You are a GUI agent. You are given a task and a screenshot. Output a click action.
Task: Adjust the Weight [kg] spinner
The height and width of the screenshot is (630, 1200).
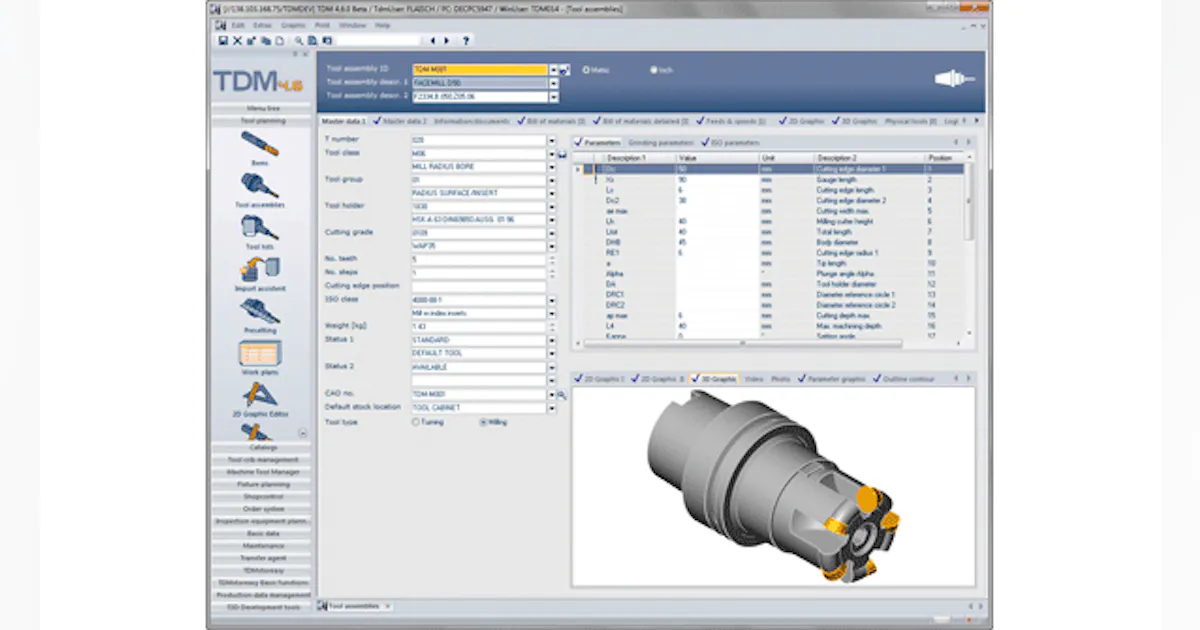(x=551, y=326)
